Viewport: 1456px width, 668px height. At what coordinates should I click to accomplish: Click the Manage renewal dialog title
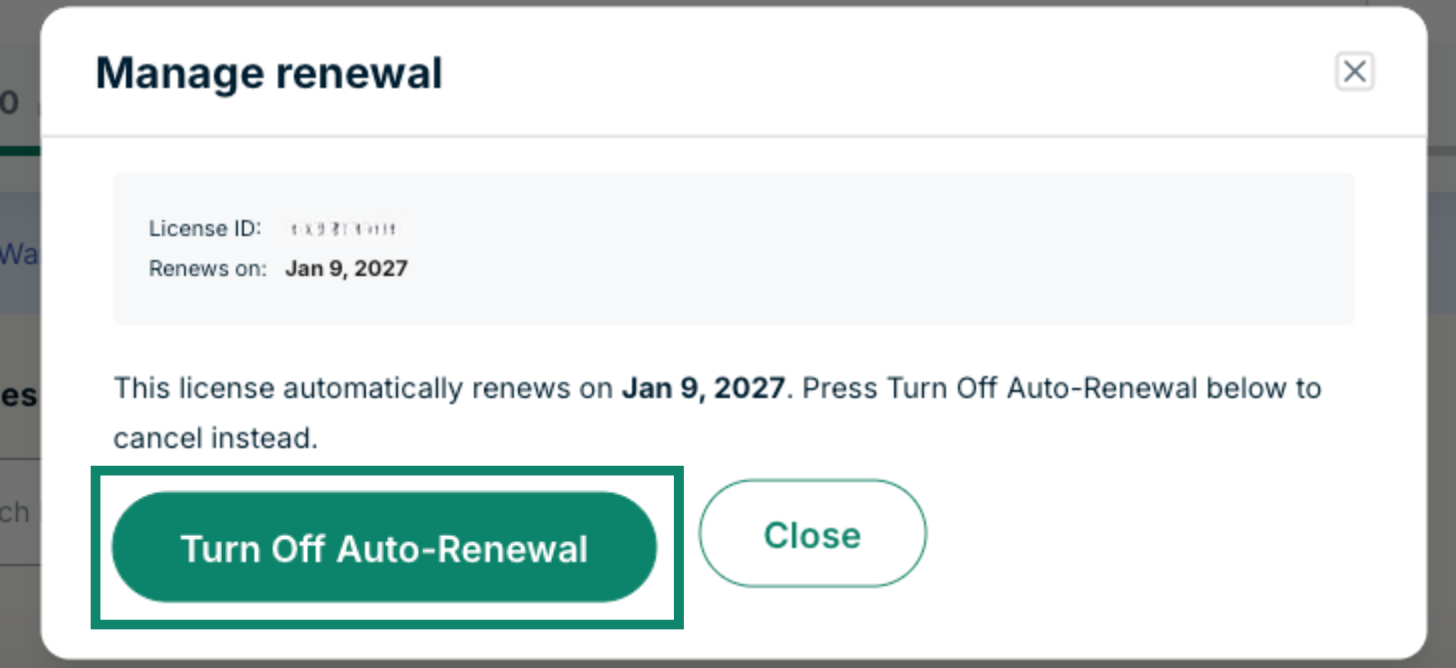[x=269, y=74]
